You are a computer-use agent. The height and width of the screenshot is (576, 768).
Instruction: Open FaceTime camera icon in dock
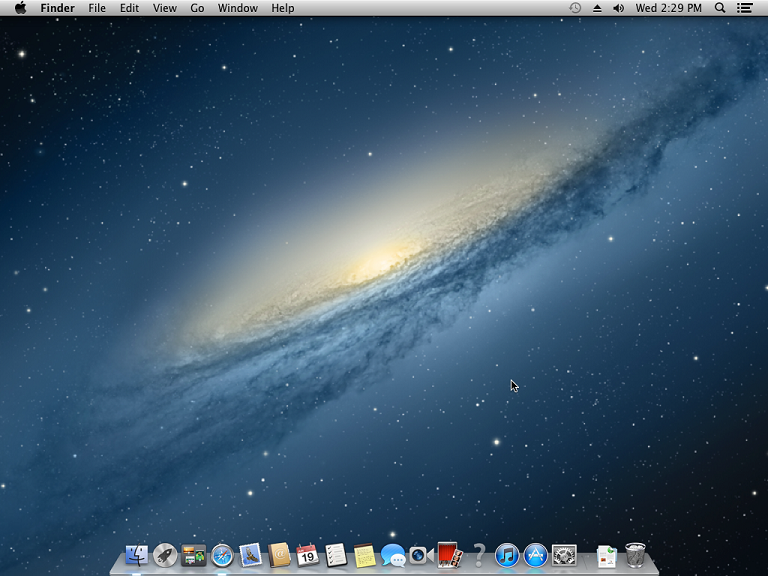tap(421, 555)
